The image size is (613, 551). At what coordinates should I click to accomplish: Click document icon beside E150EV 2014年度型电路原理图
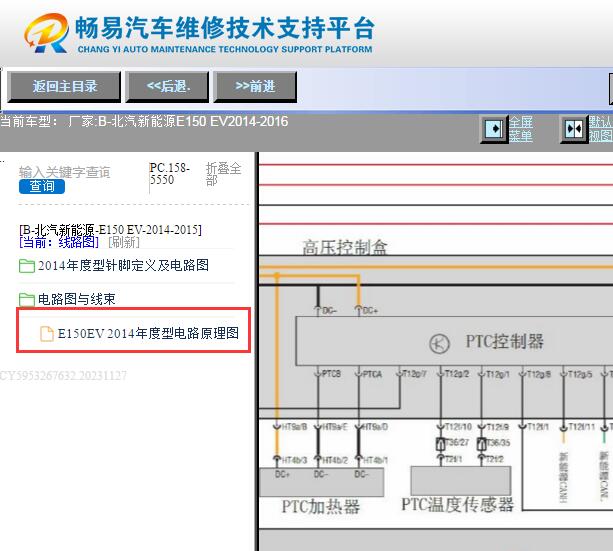tap(47, 334)
